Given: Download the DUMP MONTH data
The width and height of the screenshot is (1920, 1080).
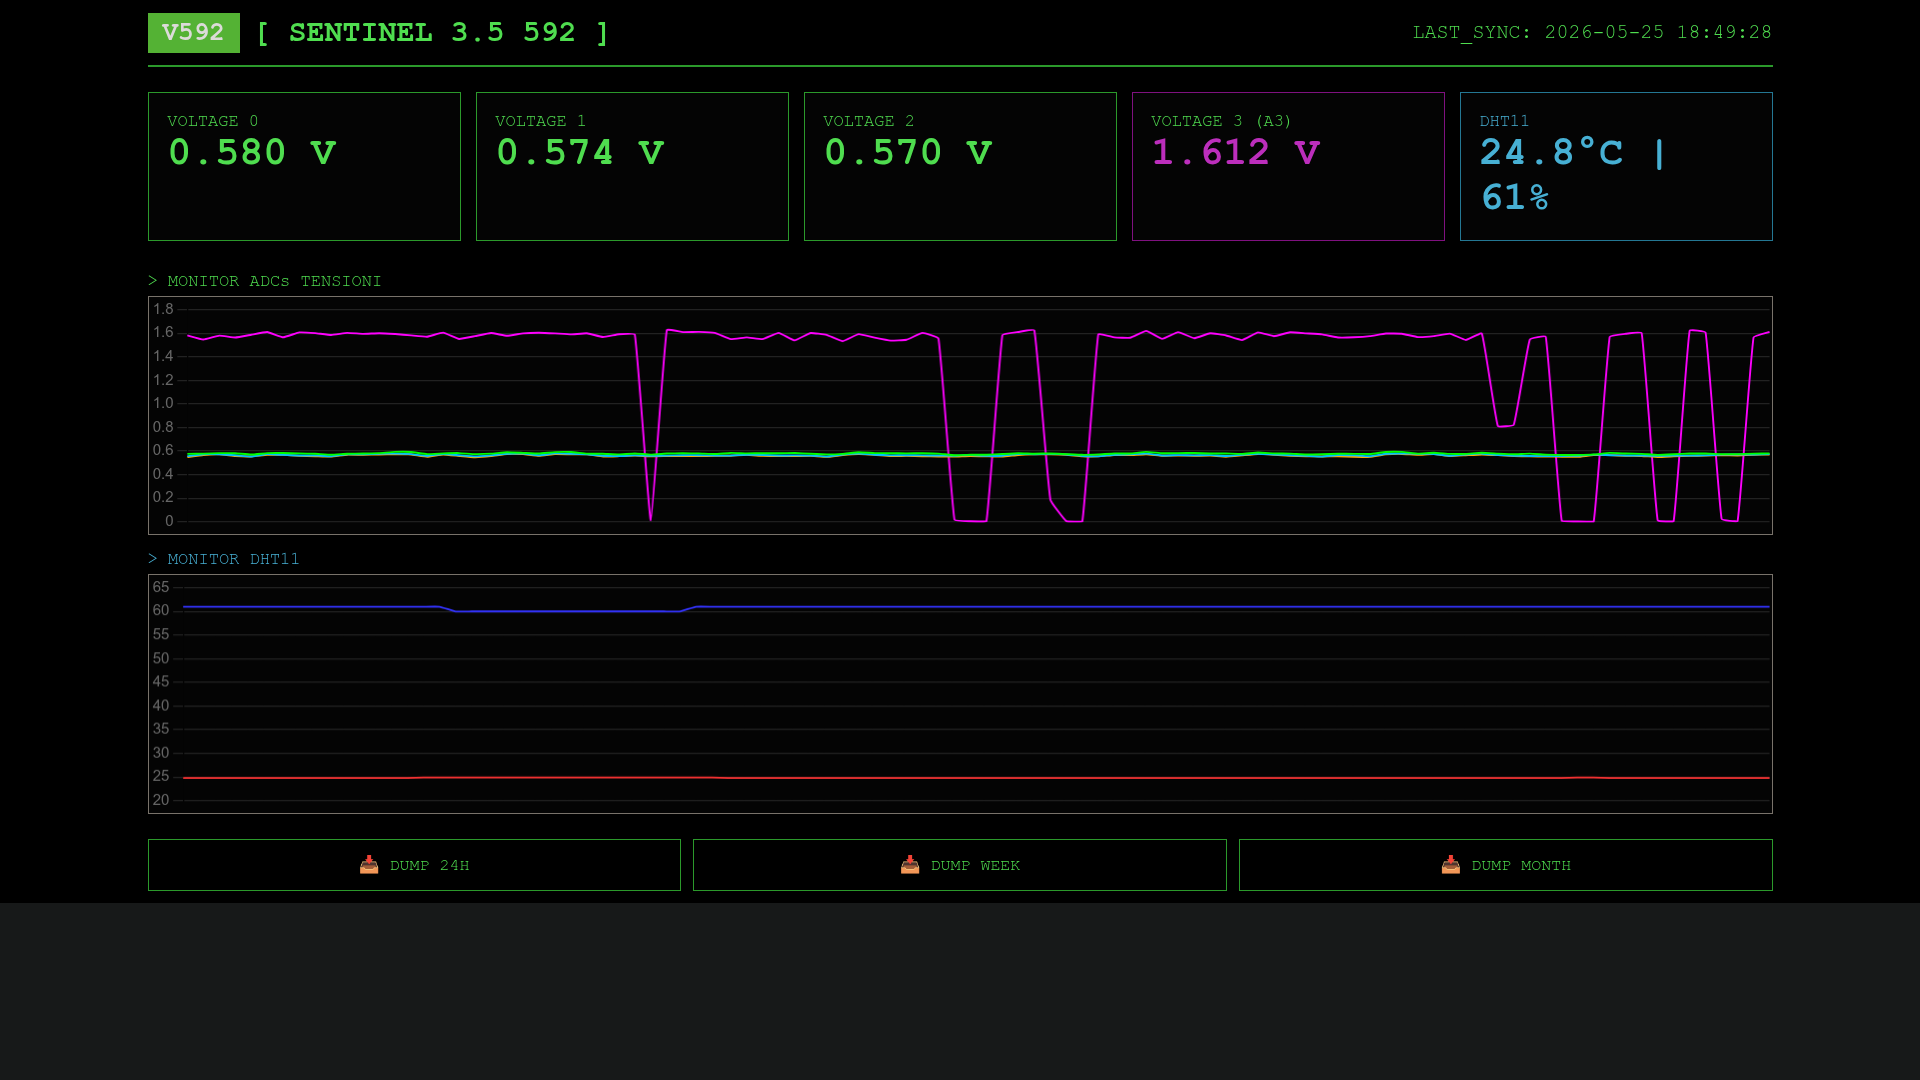Looking at the screenshot, I should pos(1506,865).
